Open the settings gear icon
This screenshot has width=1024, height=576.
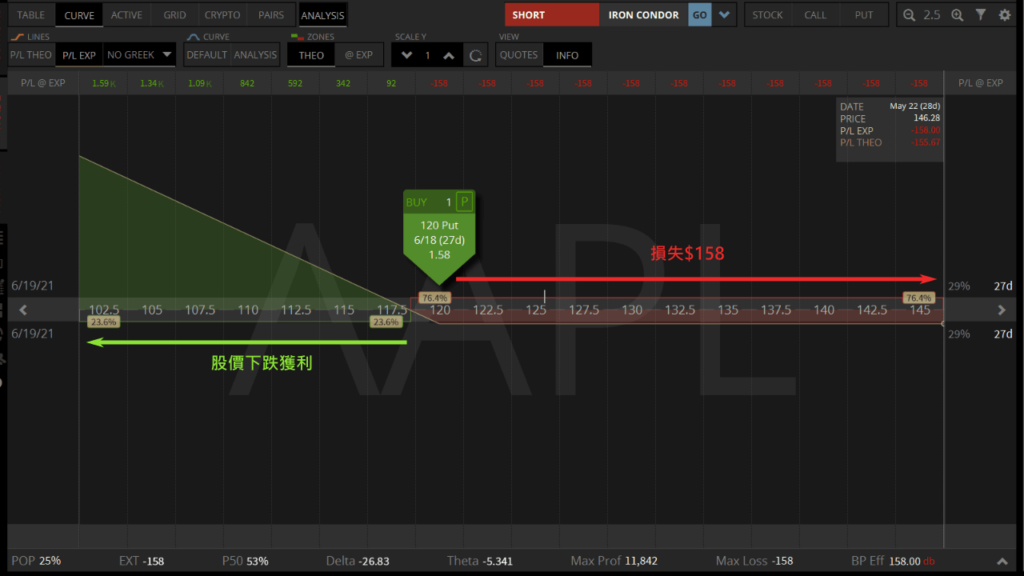(x=1004, y=14)
